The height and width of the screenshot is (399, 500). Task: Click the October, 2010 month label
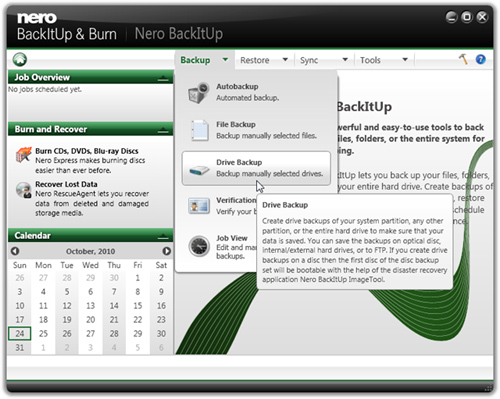(x=90, y=251)
